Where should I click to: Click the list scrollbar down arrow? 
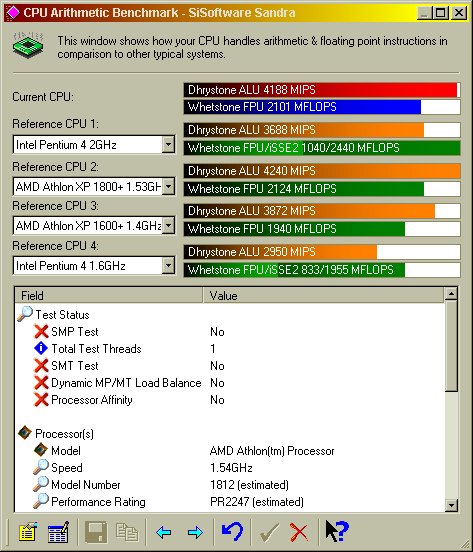tap(451, 505)
